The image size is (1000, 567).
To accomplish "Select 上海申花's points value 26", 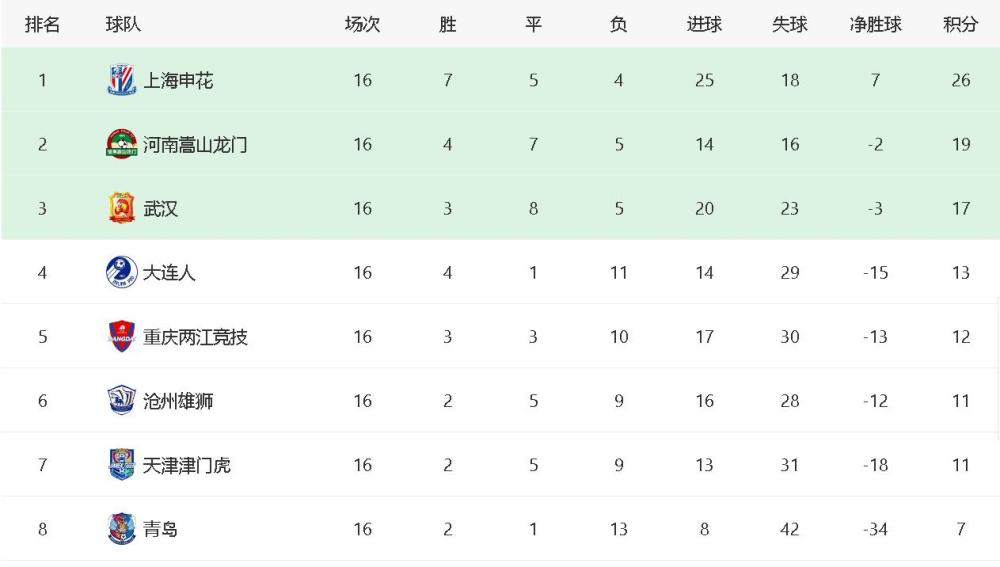I will tap(960, 80).
